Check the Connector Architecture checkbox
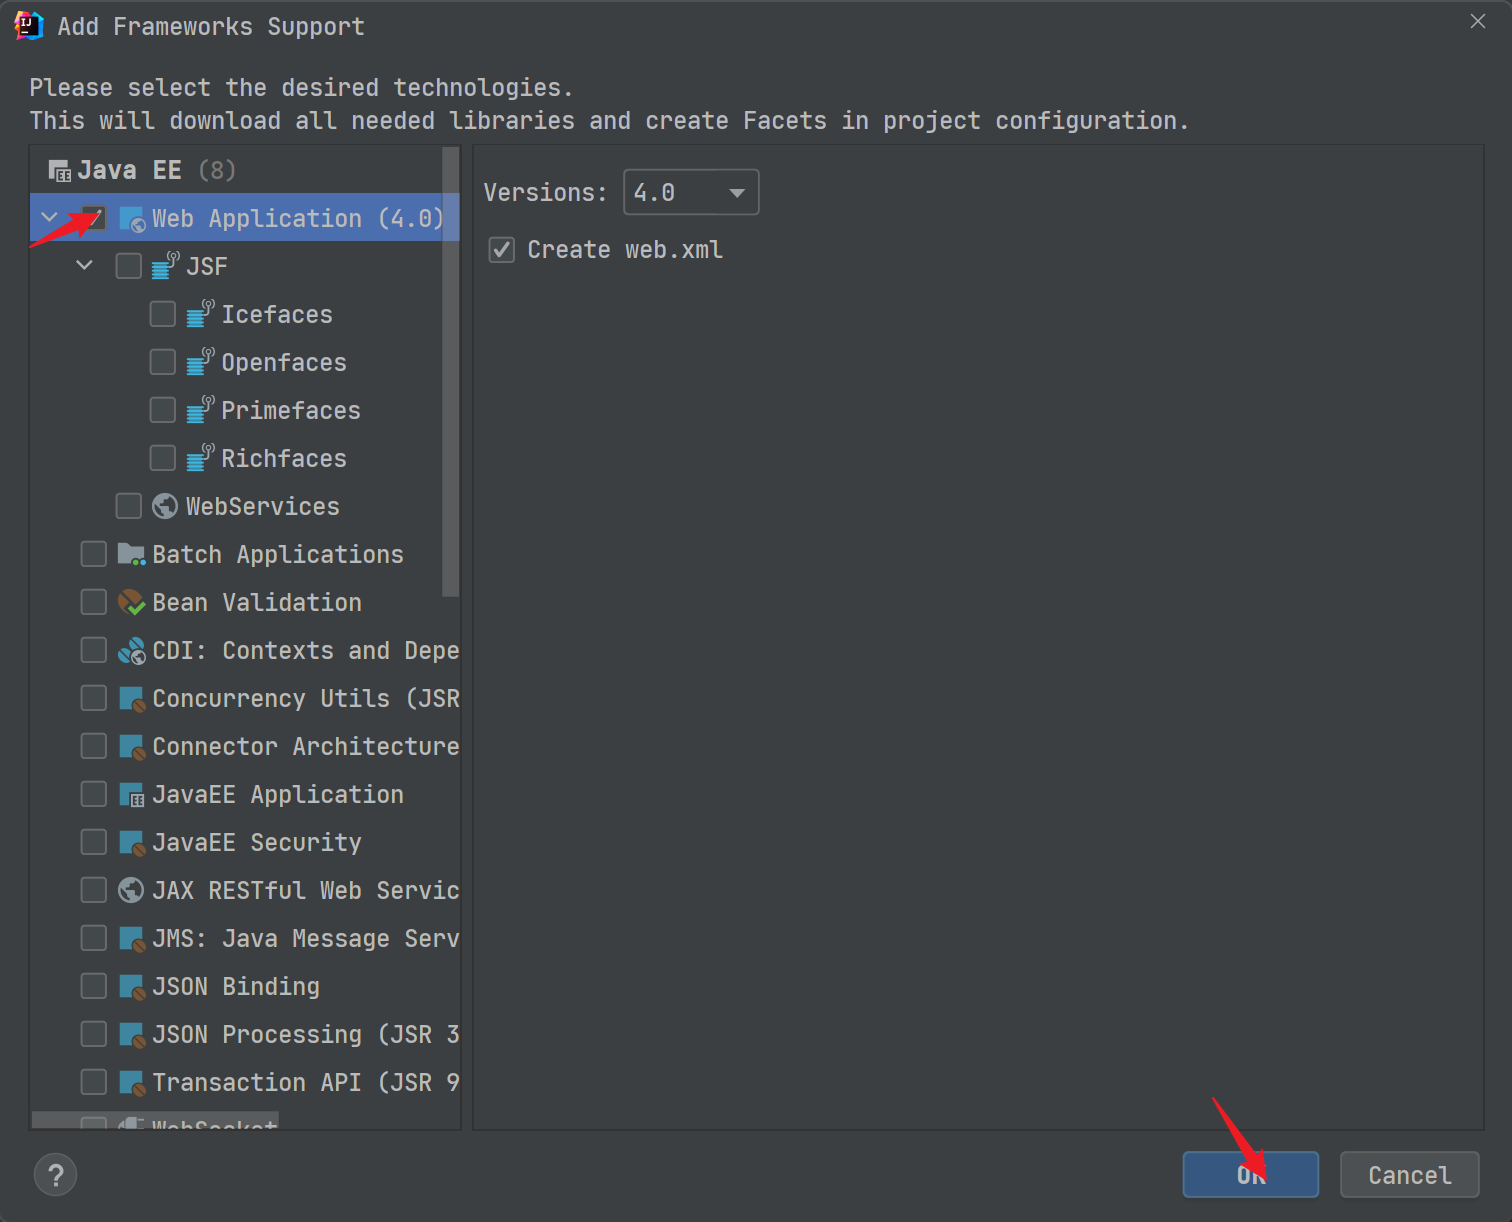Image resolution: width=1512 pixels, height=1222 pixels. tap(94, 746)
